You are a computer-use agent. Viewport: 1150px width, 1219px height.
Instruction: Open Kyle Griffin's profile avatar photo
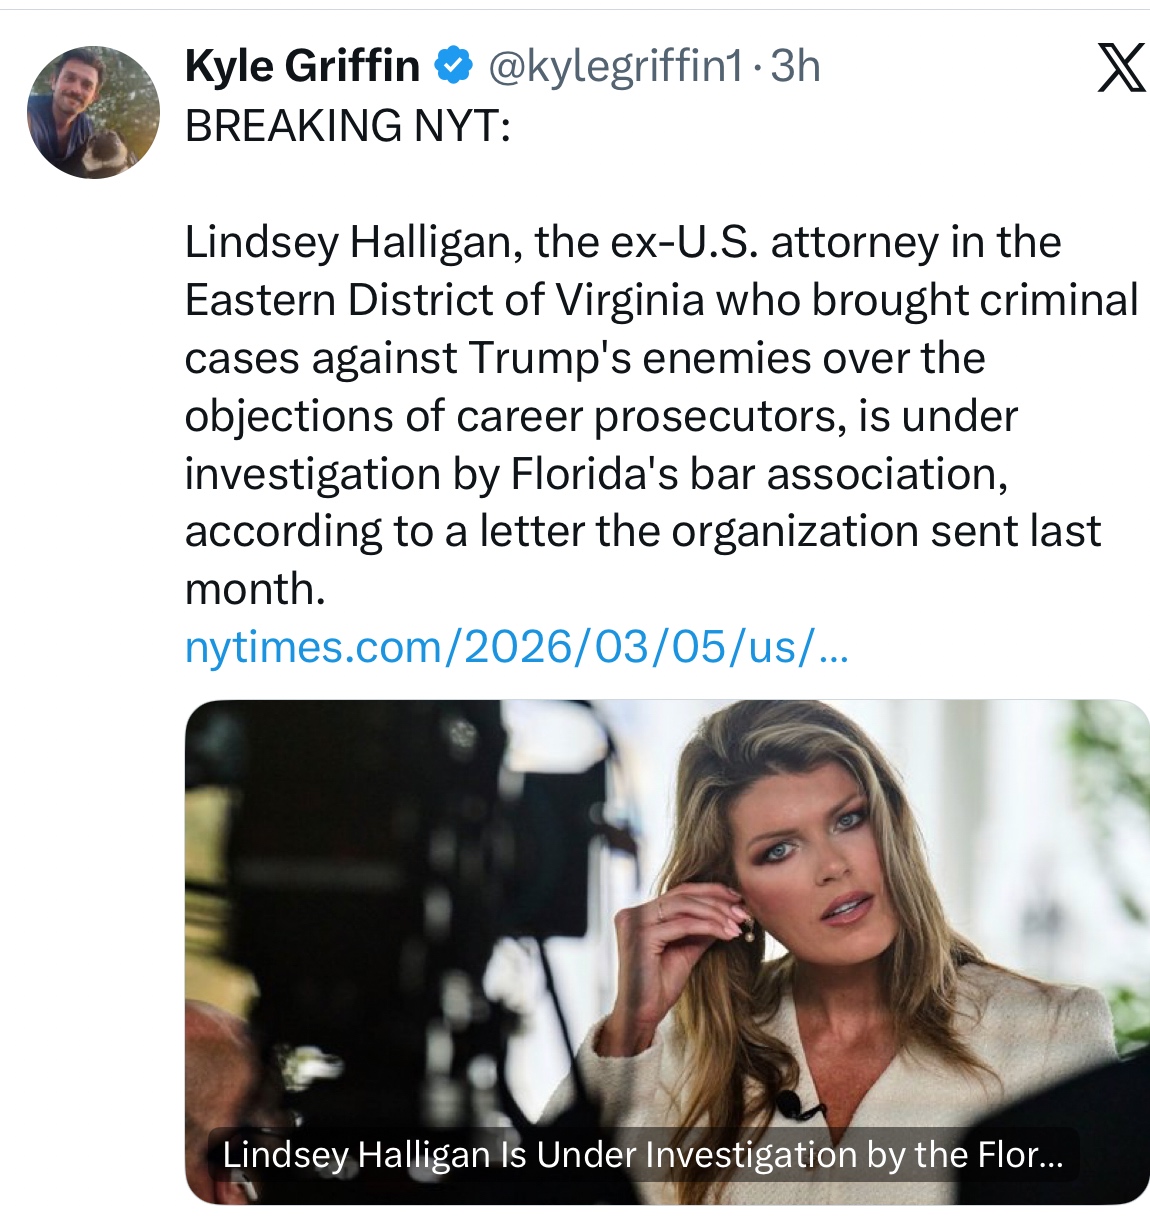pyautogui.click(x=93, y=112)
